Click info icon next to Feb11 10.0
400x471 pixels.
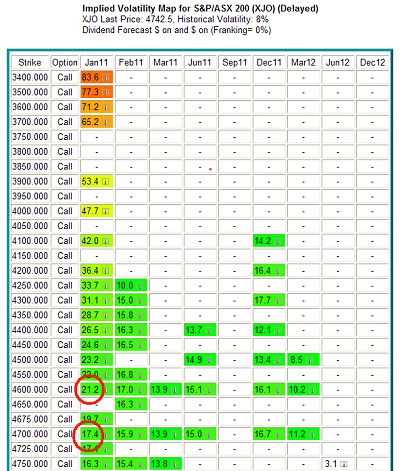(x=140, y=286)
